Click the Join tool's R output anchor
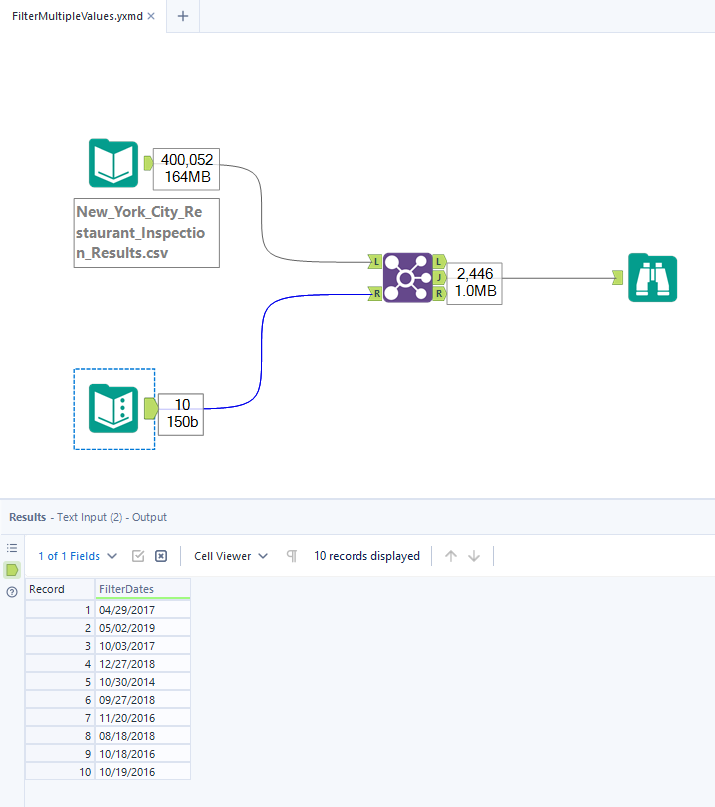The width and height of the screenshot is (715, 807). point(439,293)
